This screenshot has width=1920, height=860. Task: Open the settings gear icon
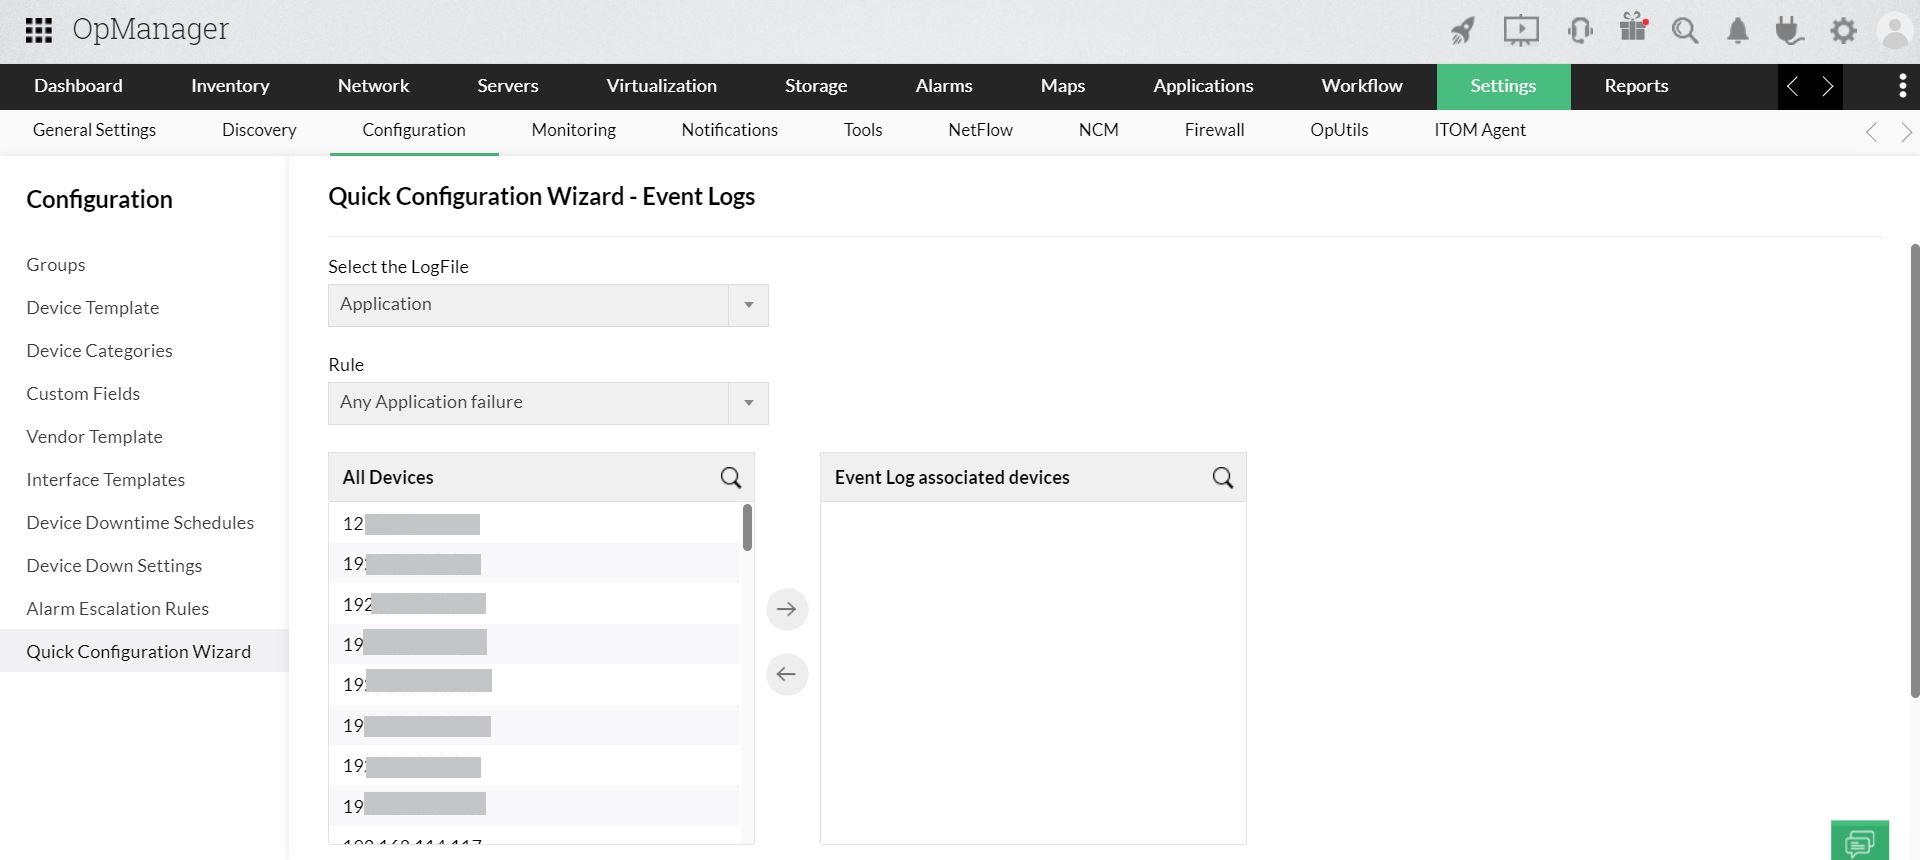click(x=1843, y=31)
